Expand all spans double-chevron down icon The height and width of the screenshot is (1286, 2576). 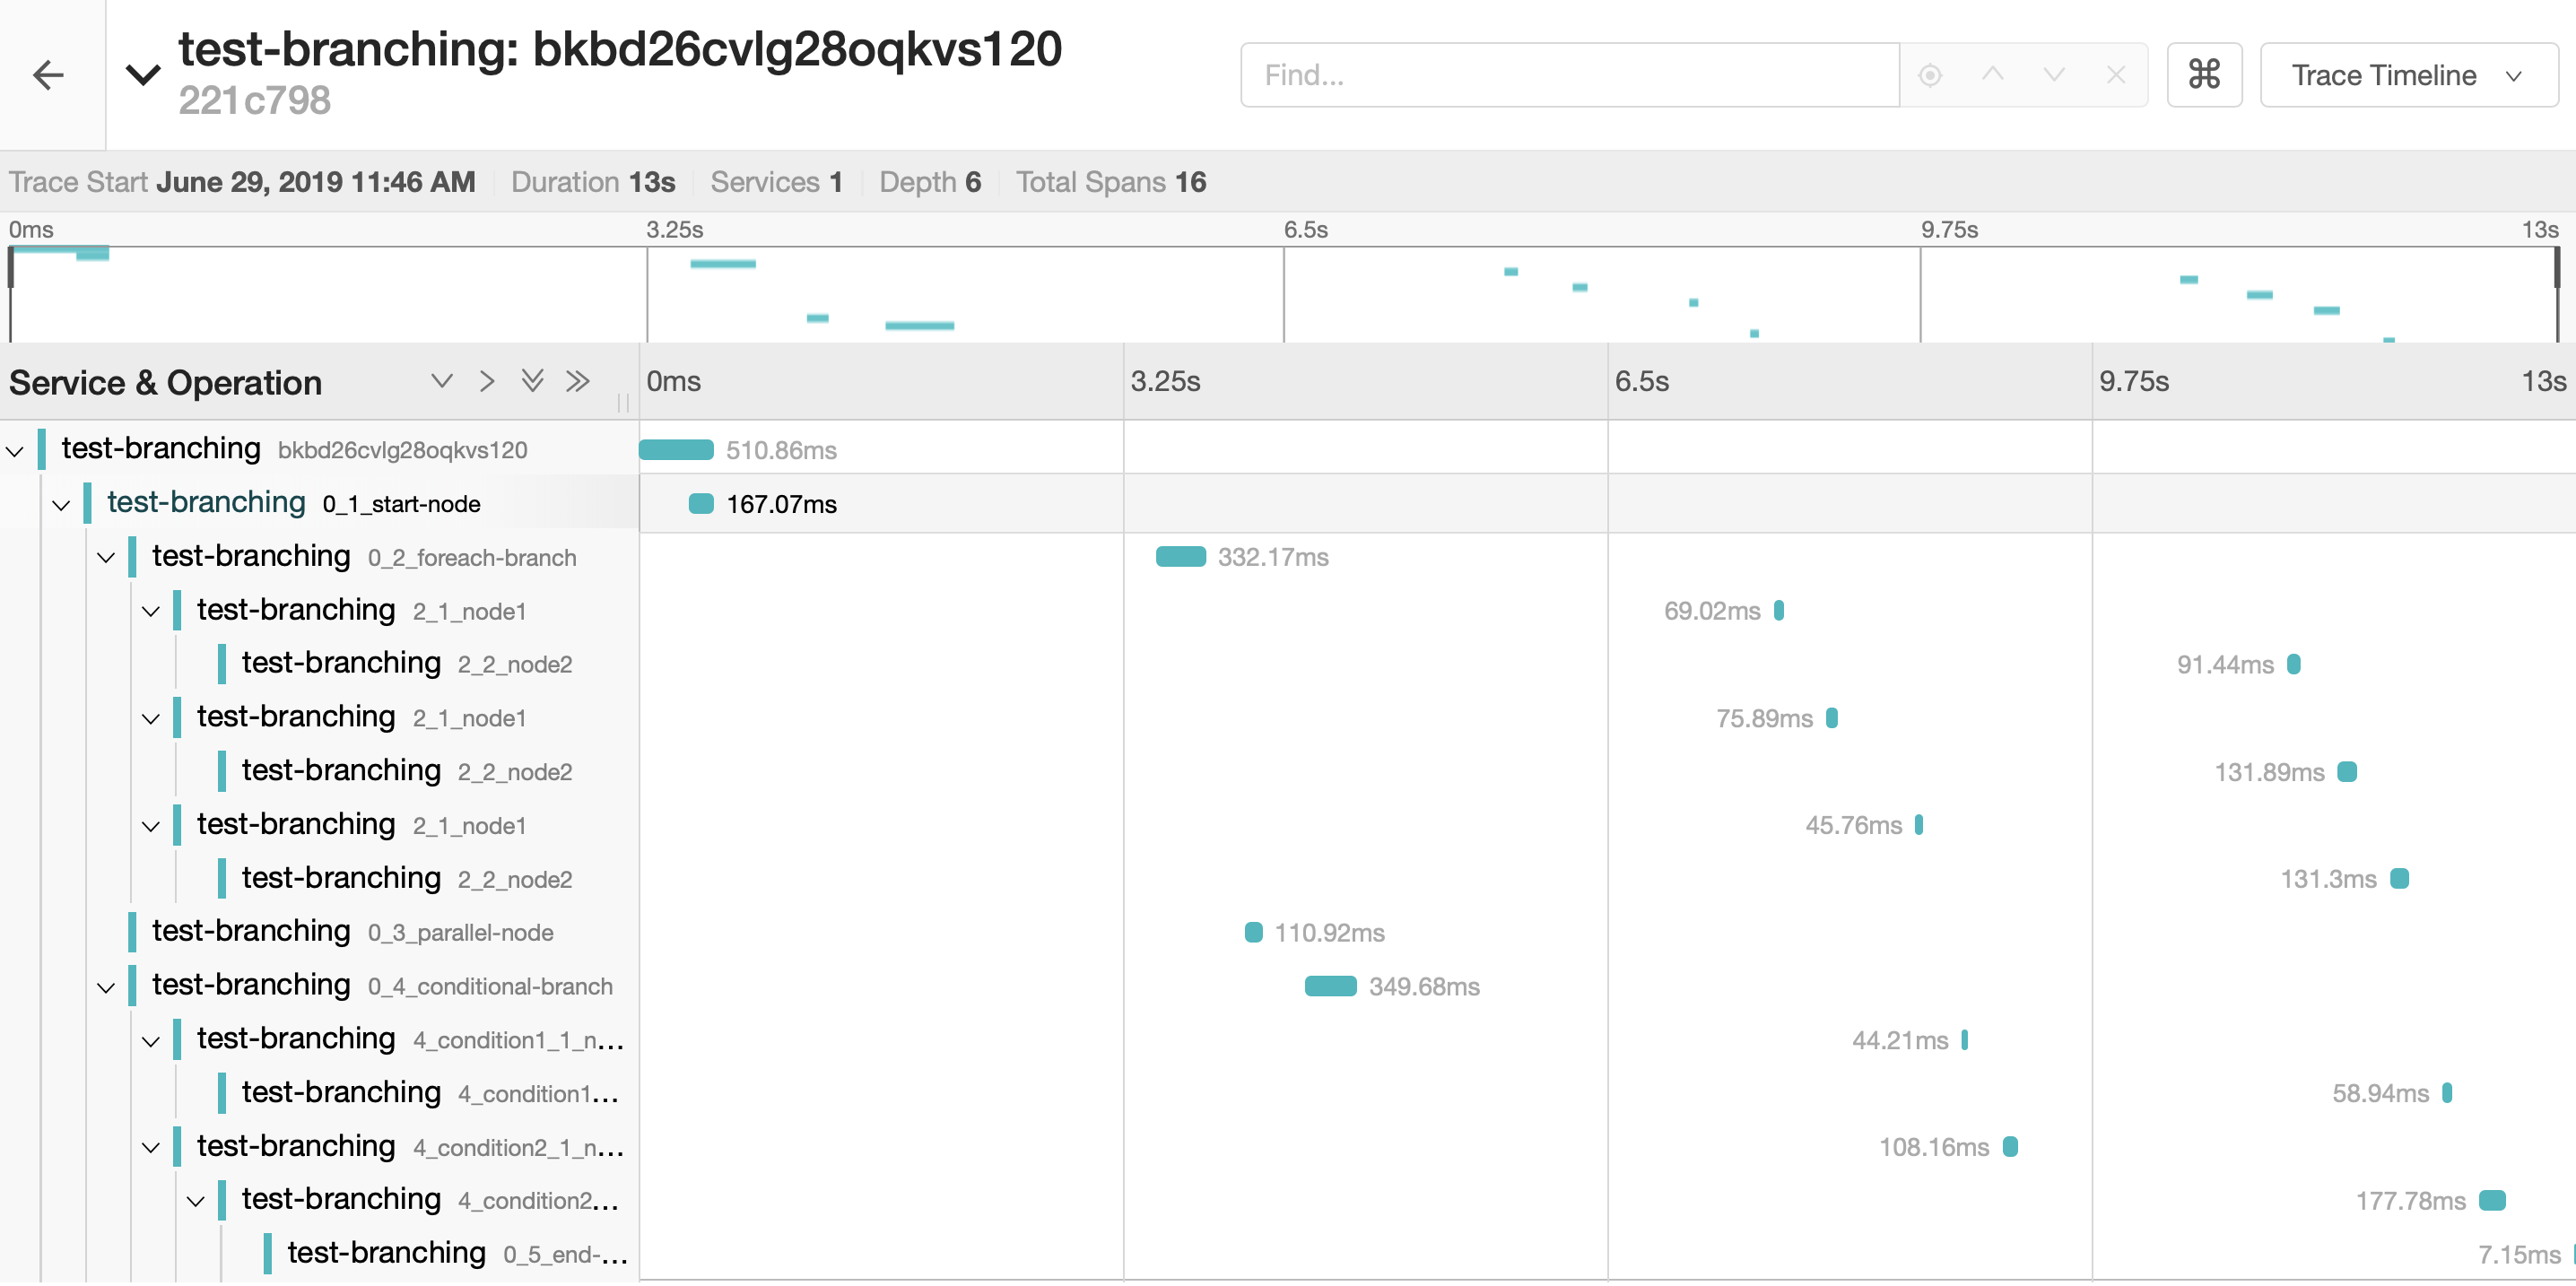532,381
